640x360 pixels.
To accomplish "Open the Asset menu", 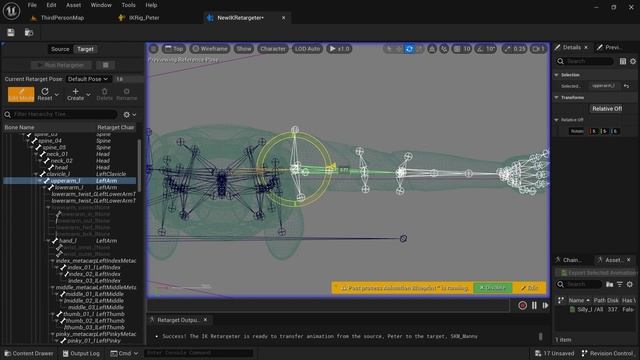I will [73, 5].
